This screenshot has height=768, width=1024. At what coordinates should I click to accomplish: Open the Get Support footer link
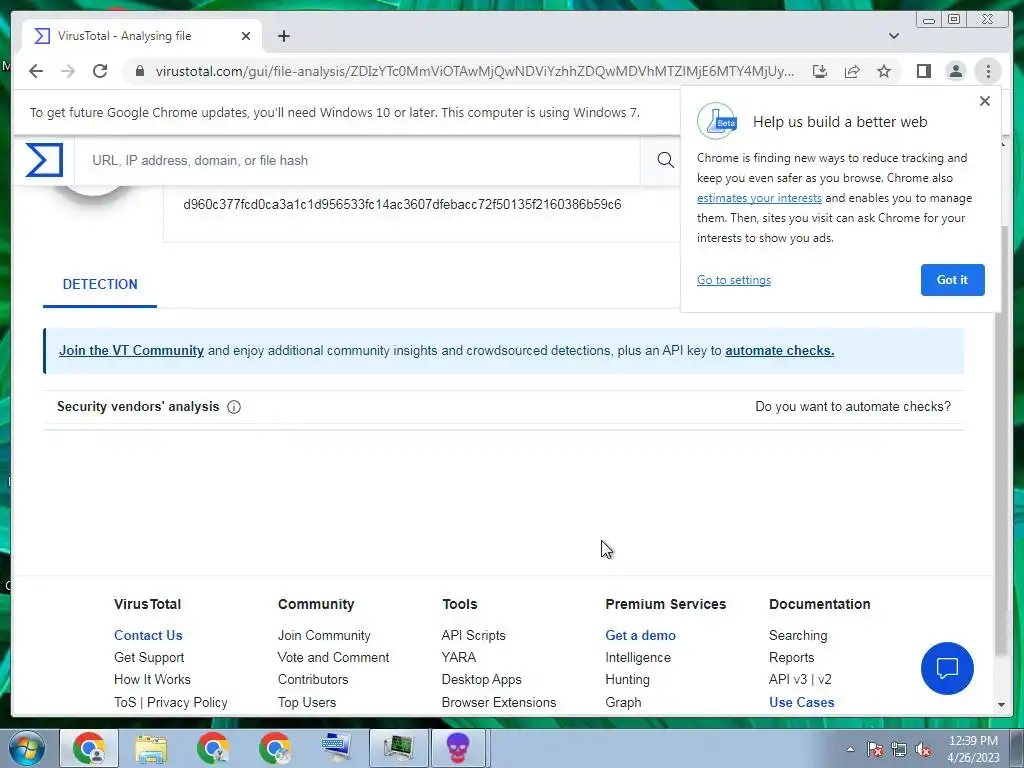click(x=149, y=657)
